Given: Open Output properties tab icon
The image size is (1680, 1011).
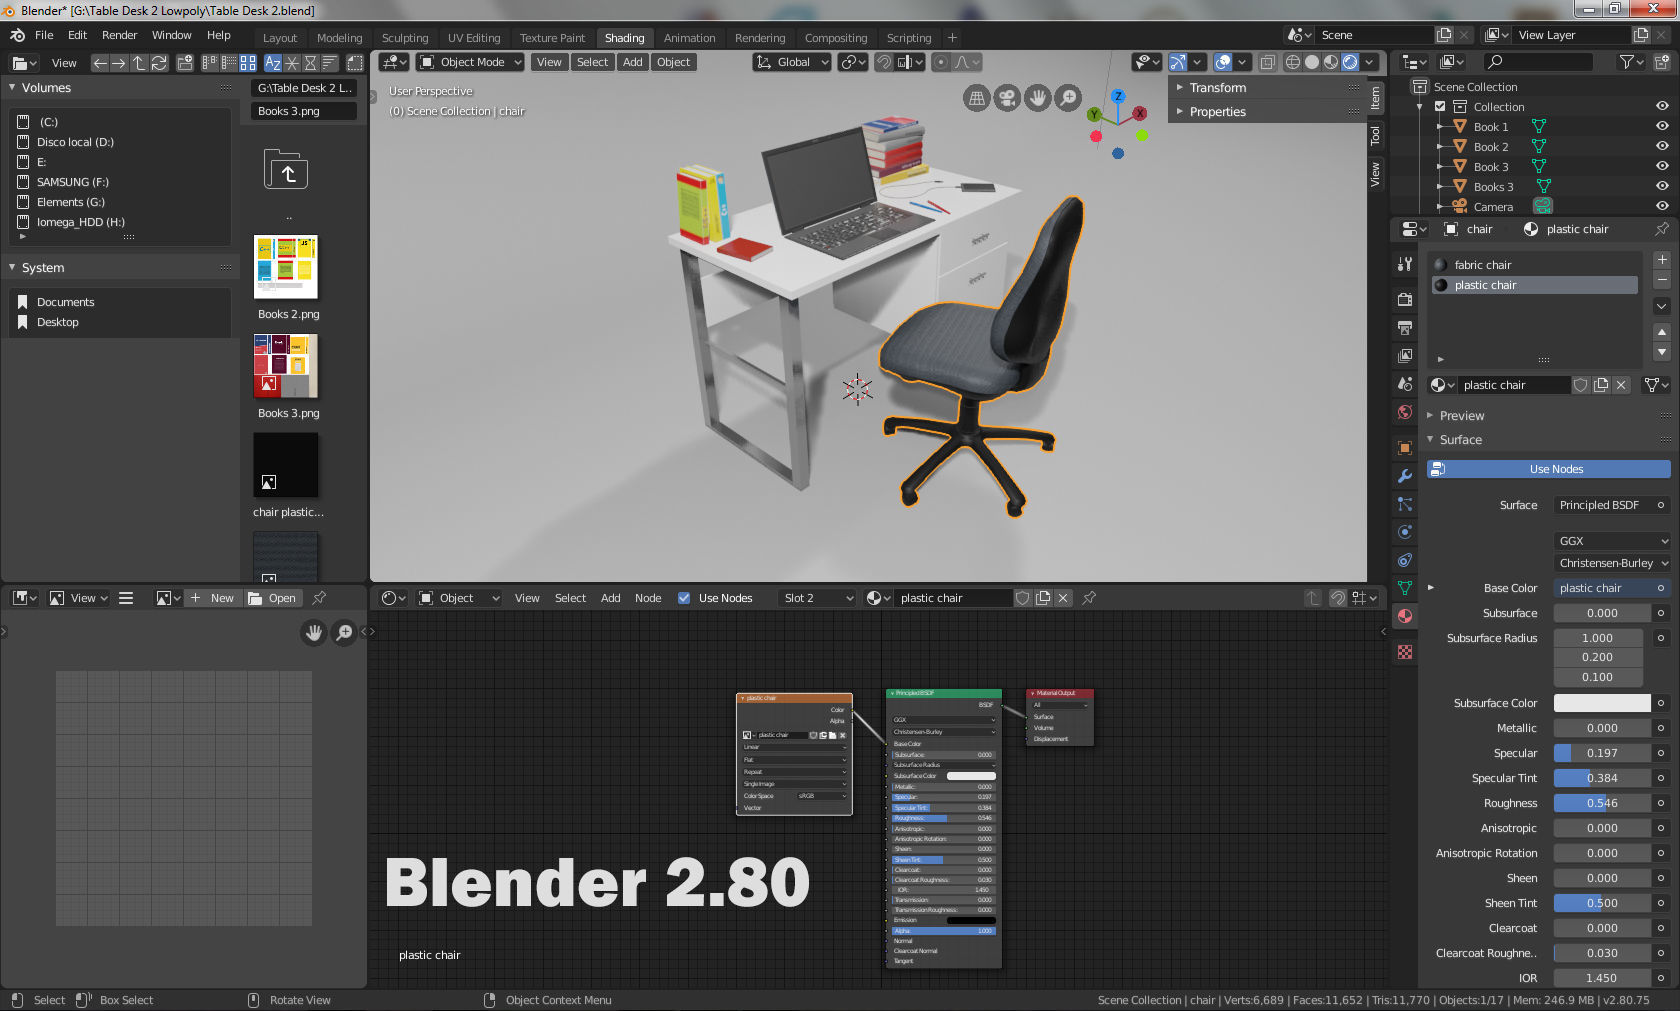Looking at the screenshot, I should pyautogui.click(x=1405, y=327).
